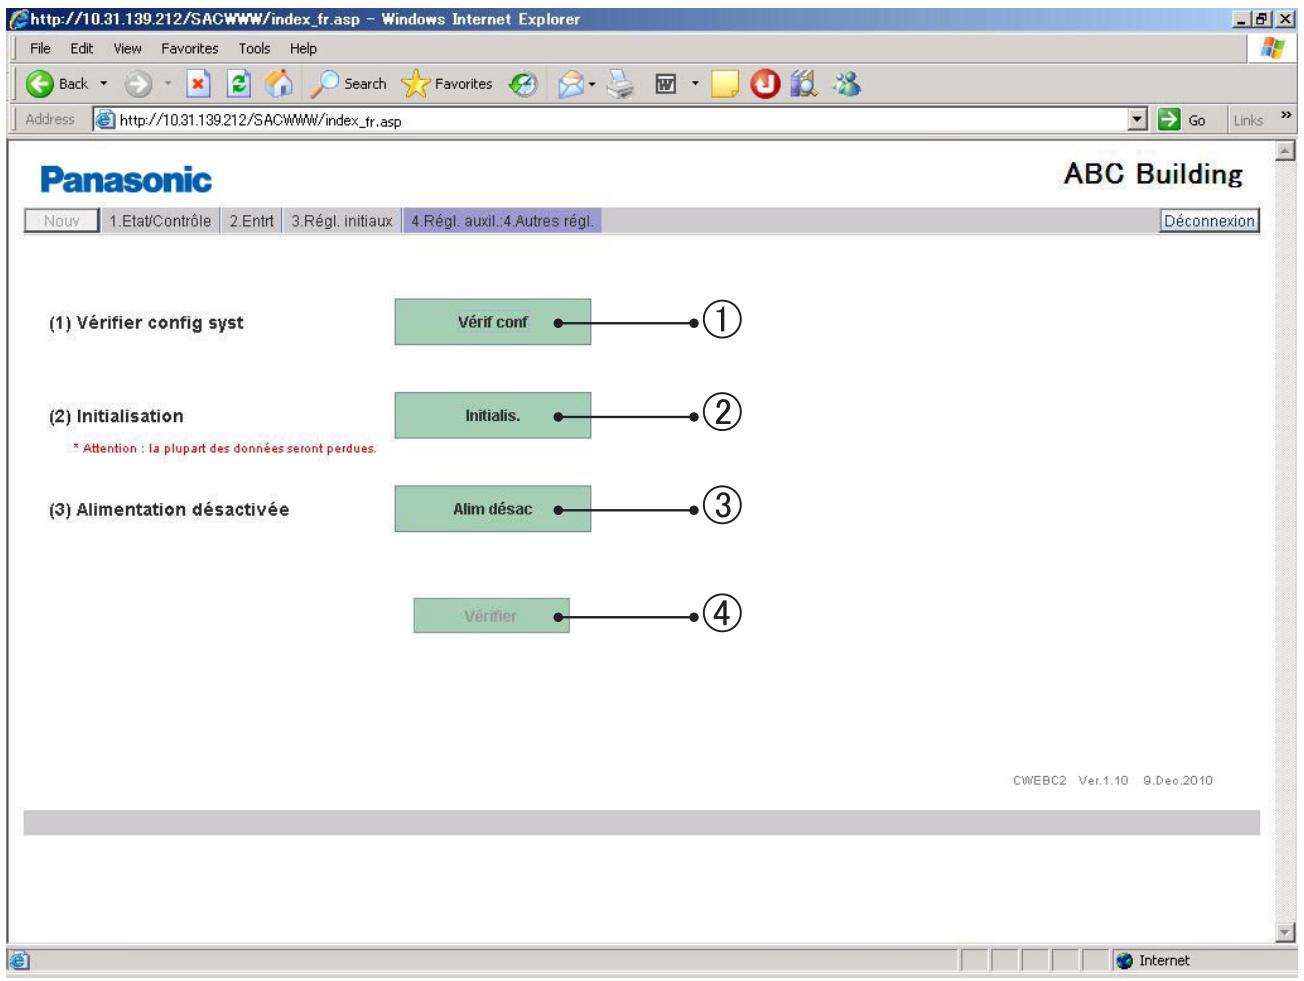The width and height of the screenshot is (1304, 981).
Task: Click the Vérif conf button
Action: click(492, 322)
